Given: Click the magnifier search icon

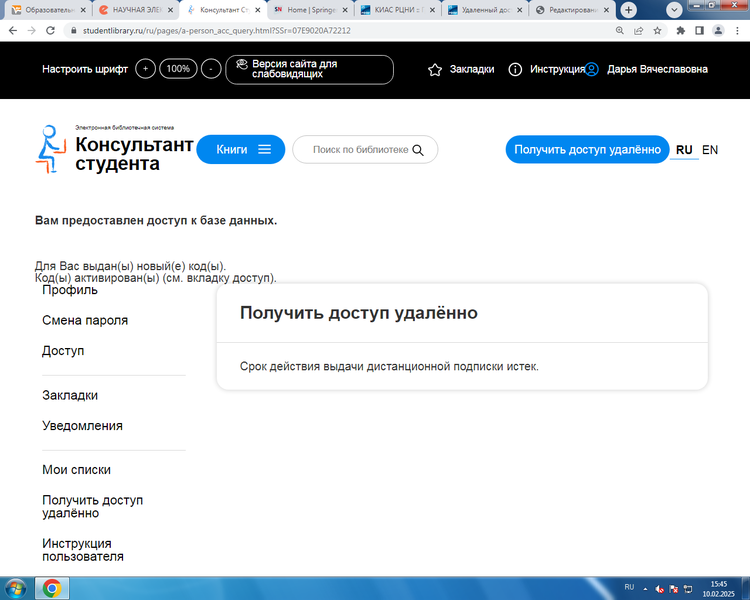Looking at the screenshot, I should pos(418,150).
